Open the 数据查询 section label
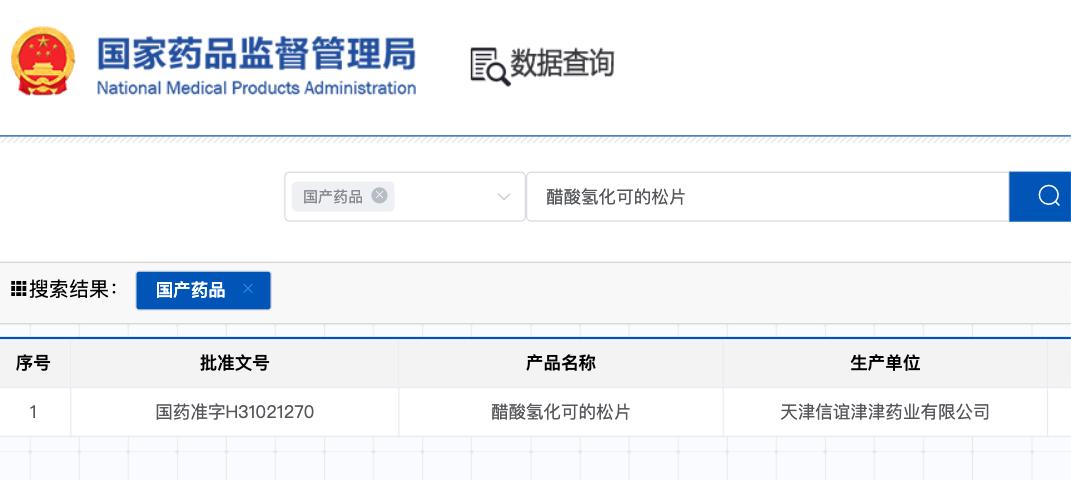This screenshot has height=480, width=1071. 562,63
